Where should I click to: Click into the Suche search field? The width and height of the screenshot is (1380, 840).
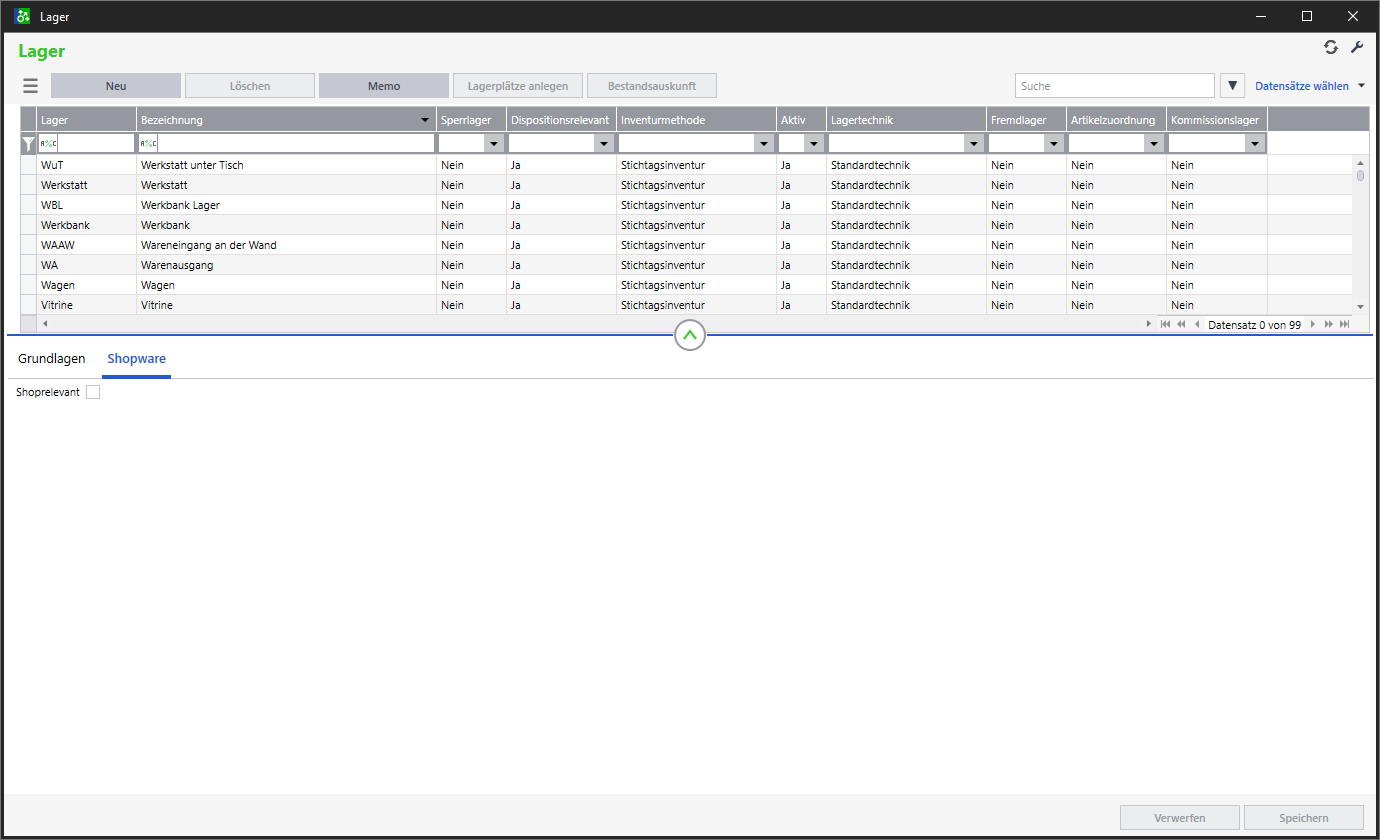tap(1114, 86)
